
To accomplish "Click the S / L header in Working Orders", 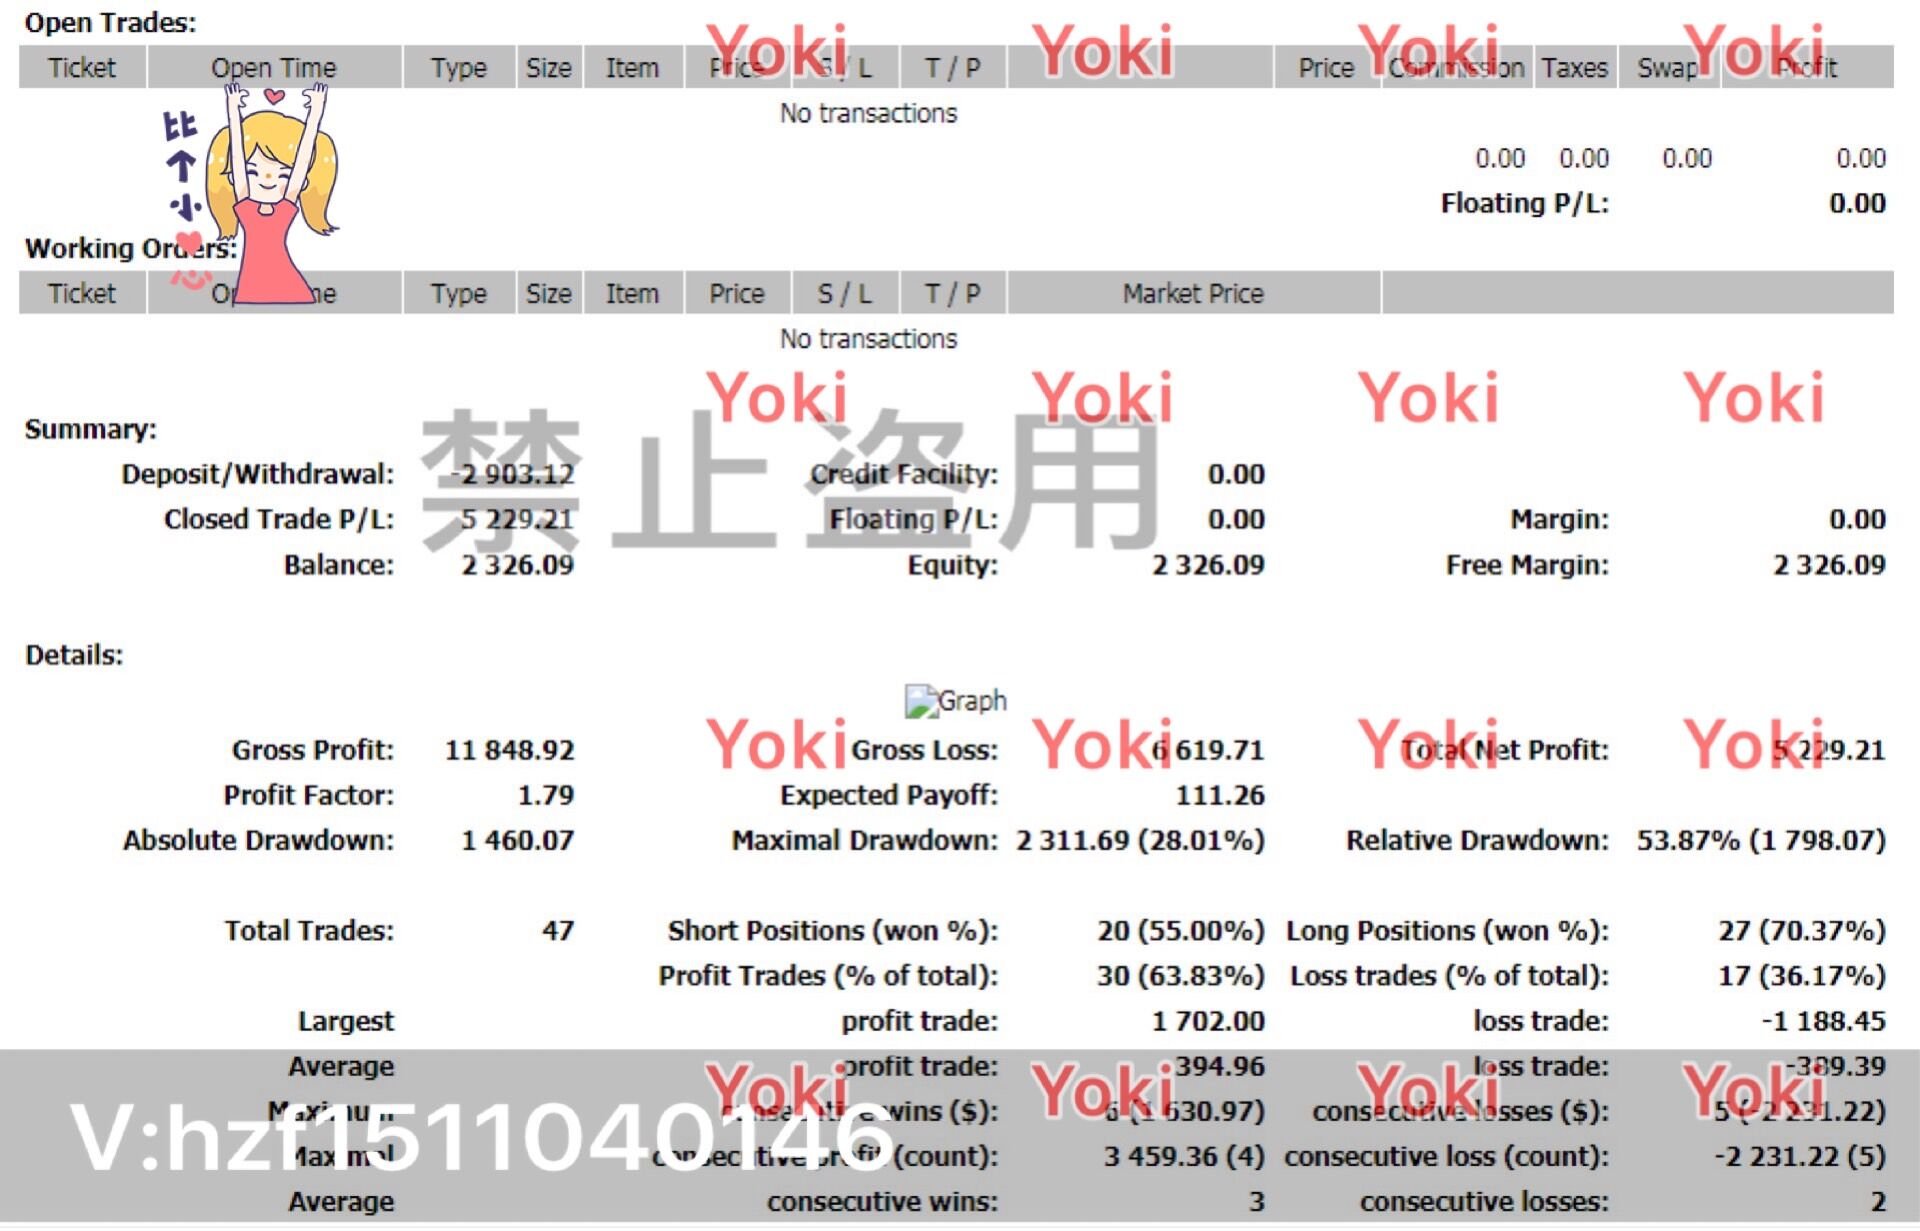I will tap(844, 293).
